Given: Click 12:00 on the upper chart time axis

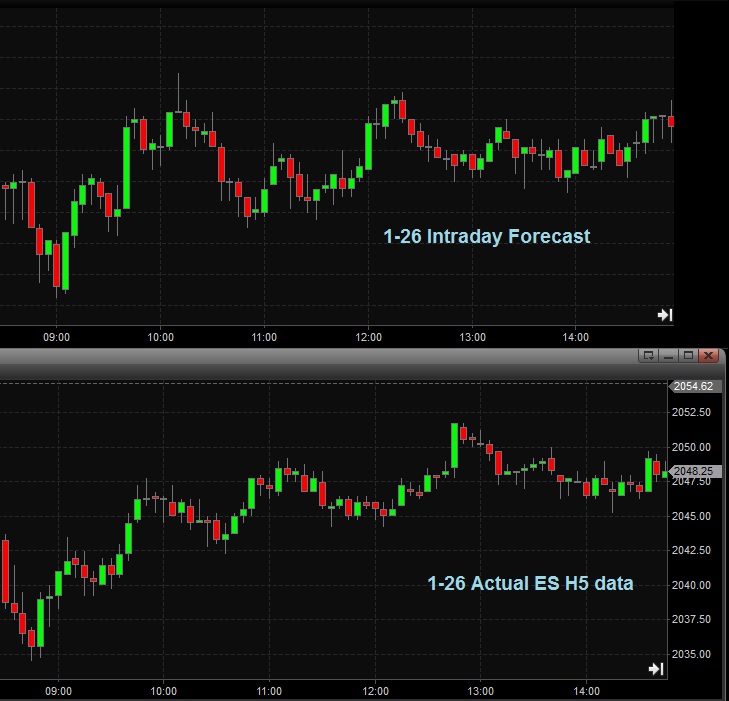Looking at the screenshot, I should (368, 337).
